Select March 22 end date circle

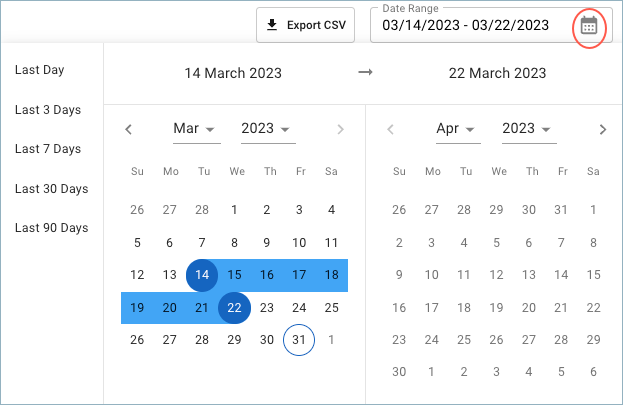(x=234, y=308)
